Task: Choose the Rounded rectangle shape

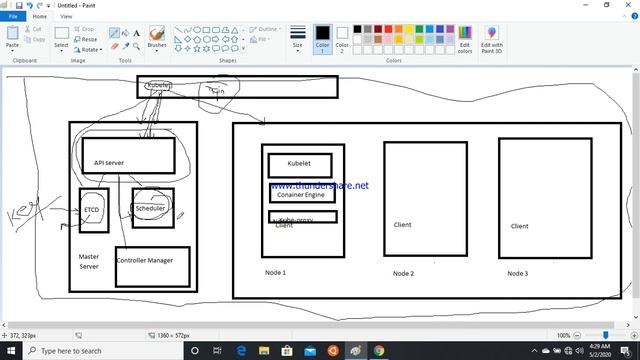Action: tap(216, 30)
